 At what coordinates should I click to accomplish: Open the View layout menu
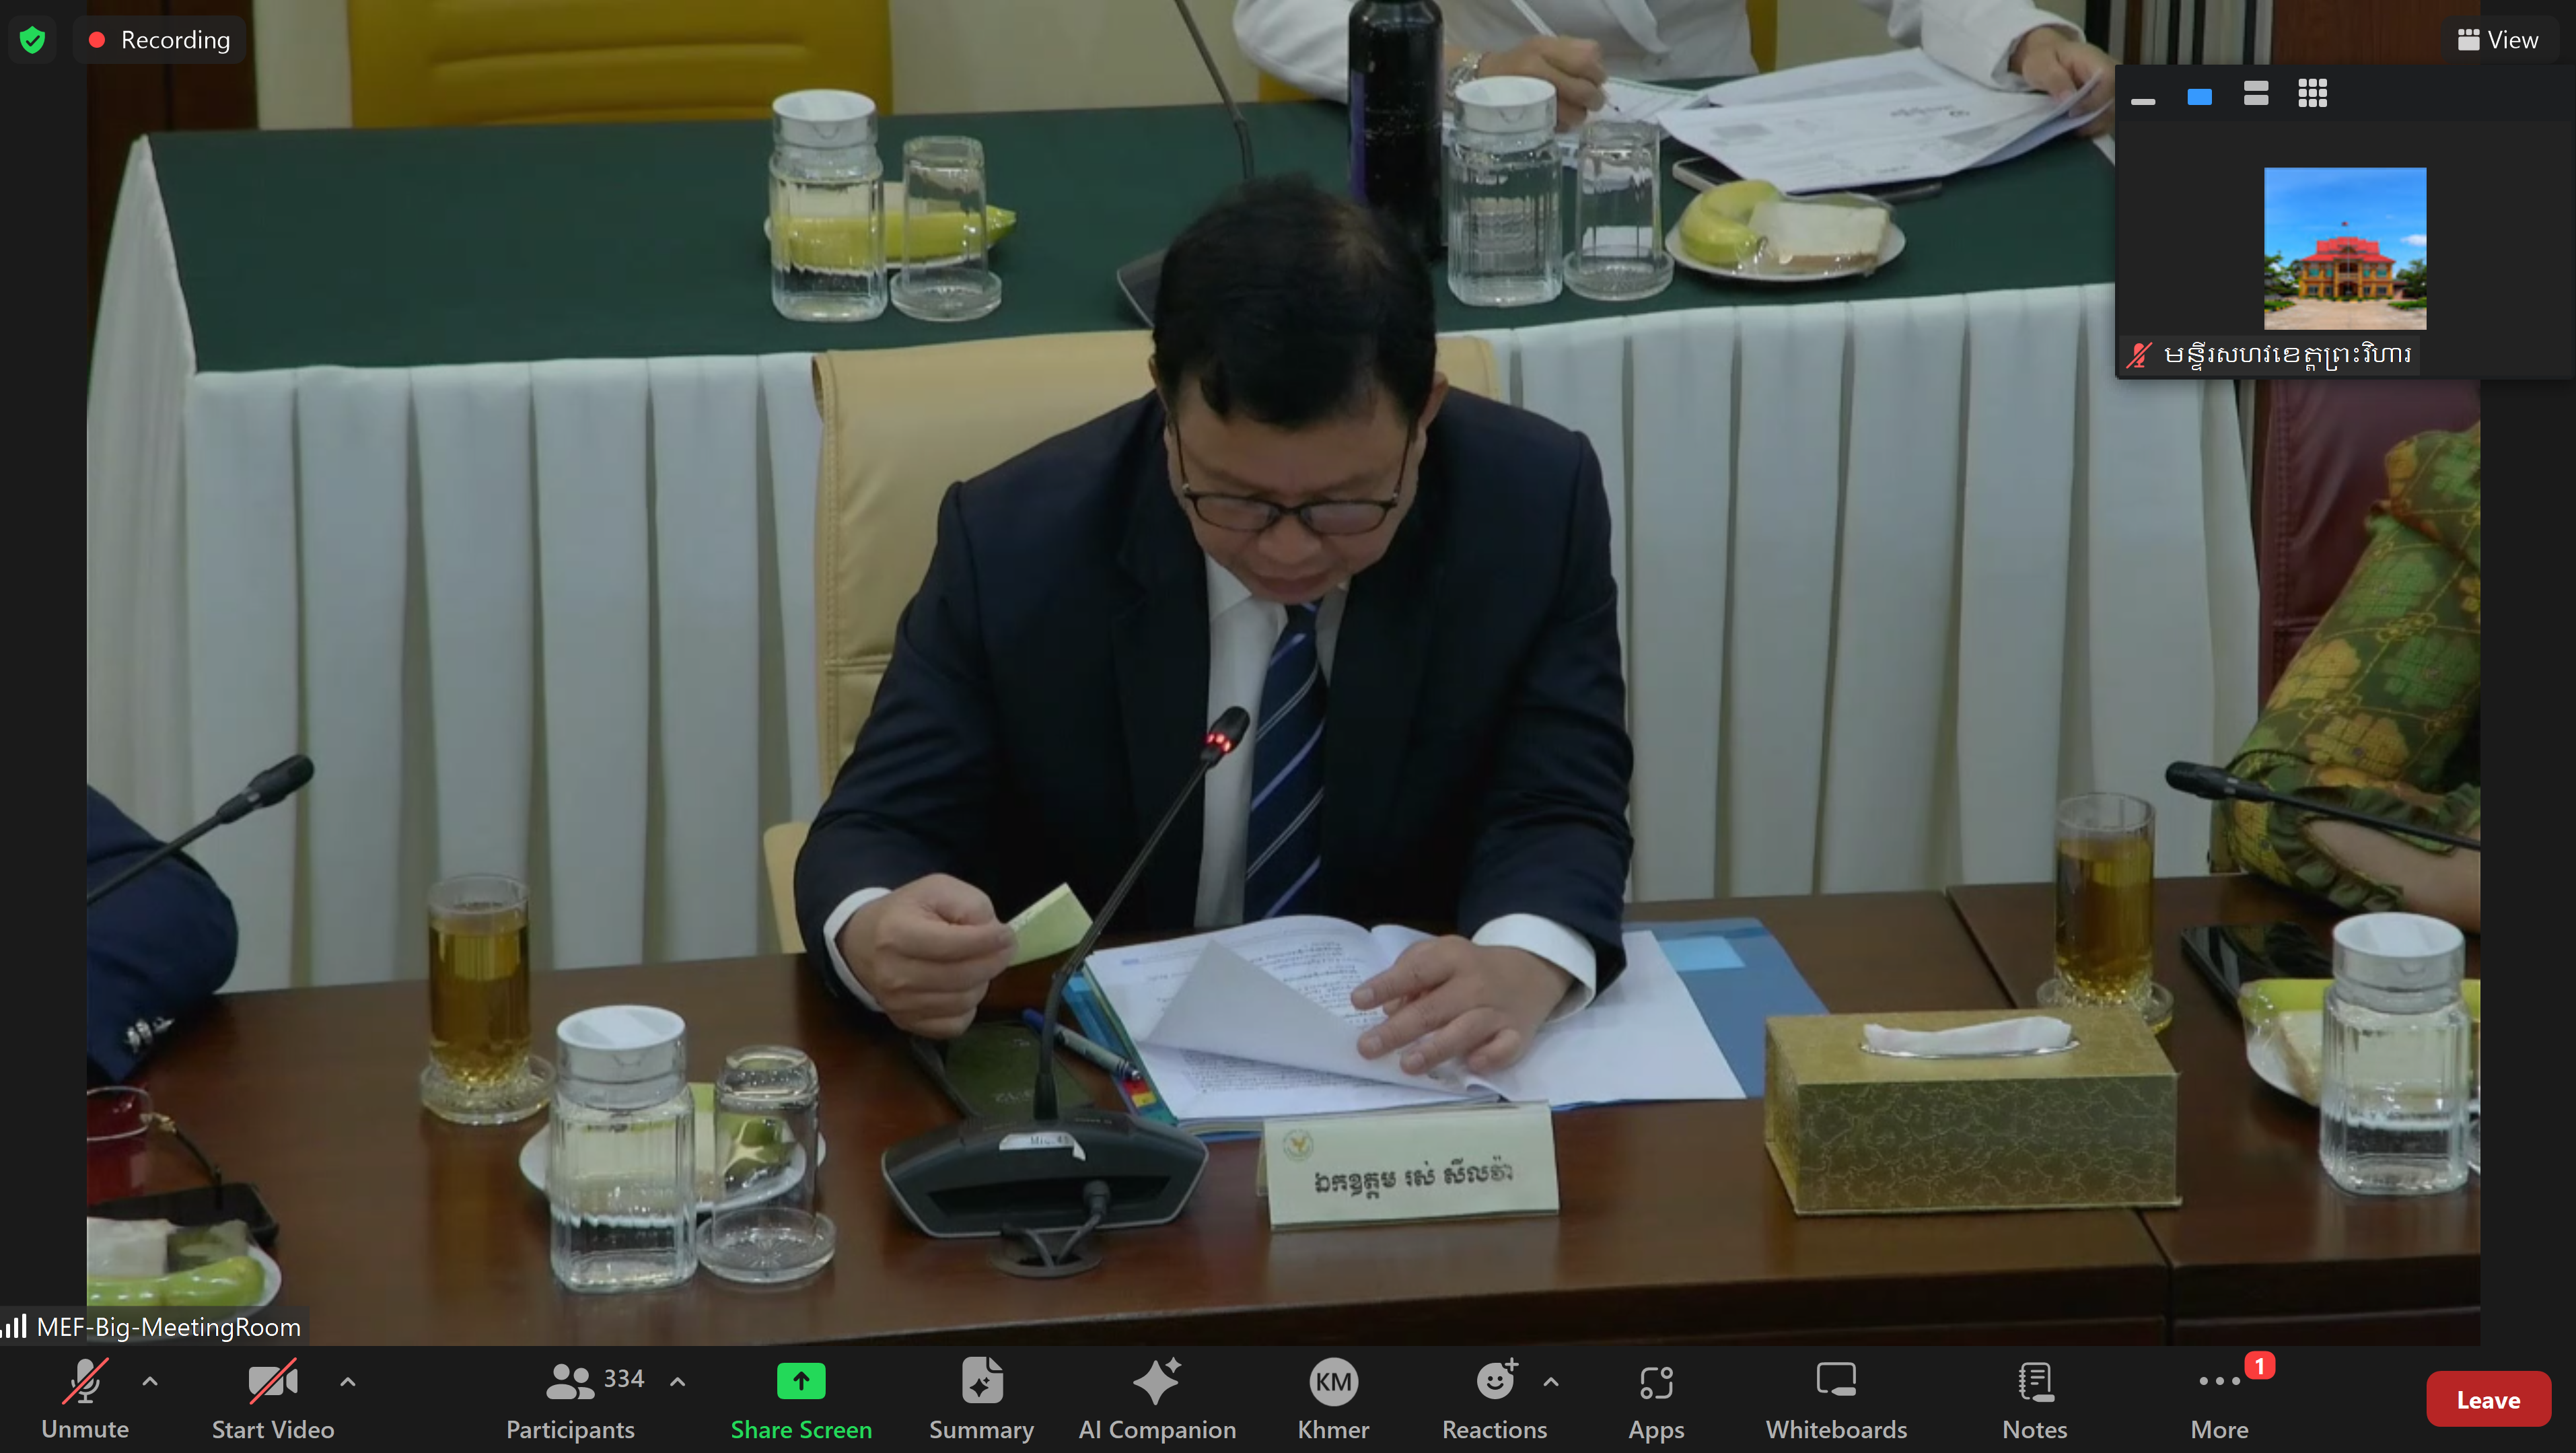(x=2498, y=40)
